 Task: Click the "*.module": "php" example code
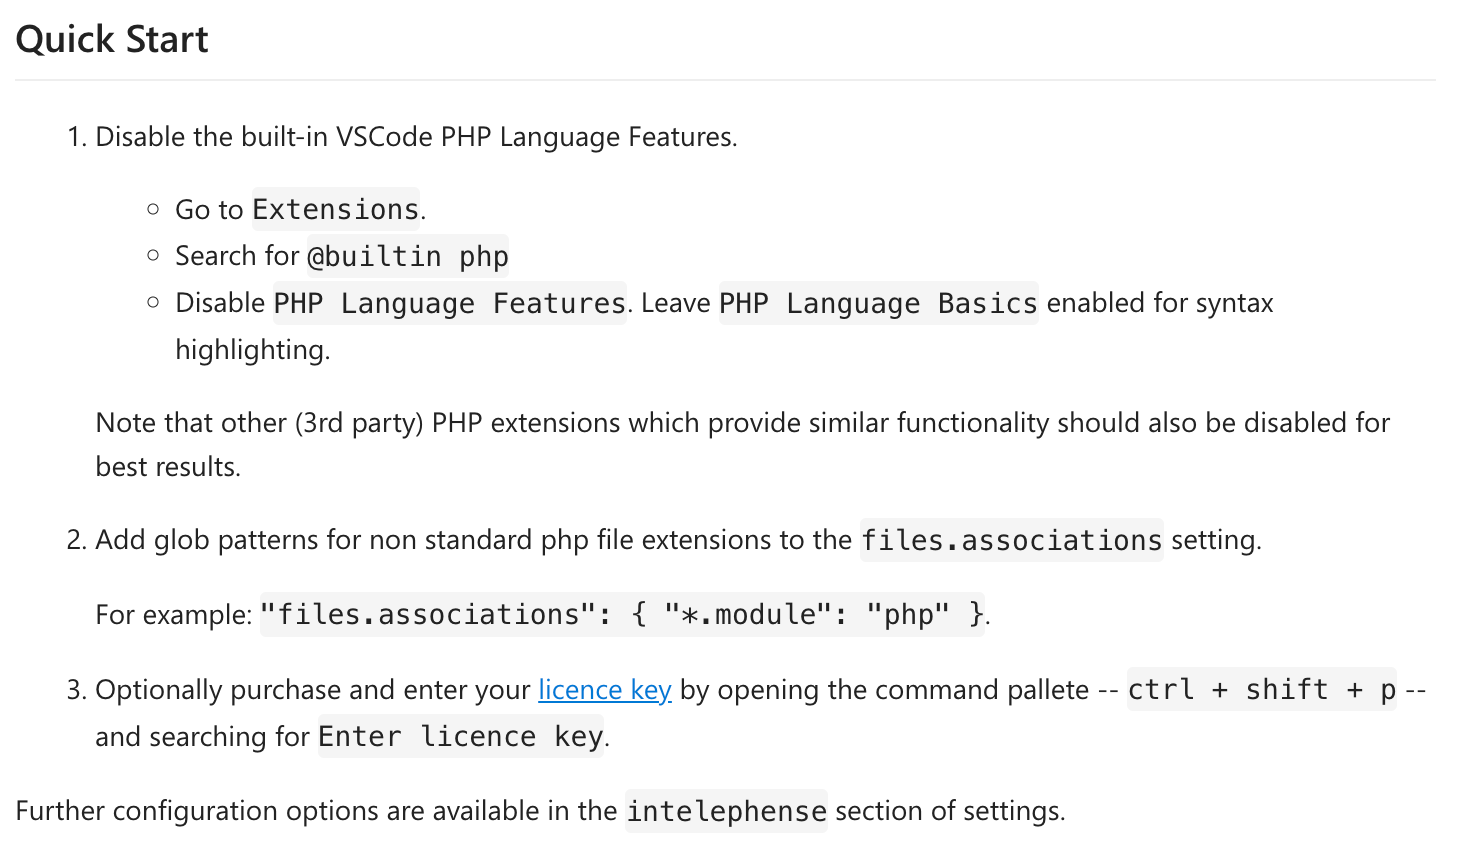coord(807,614)
